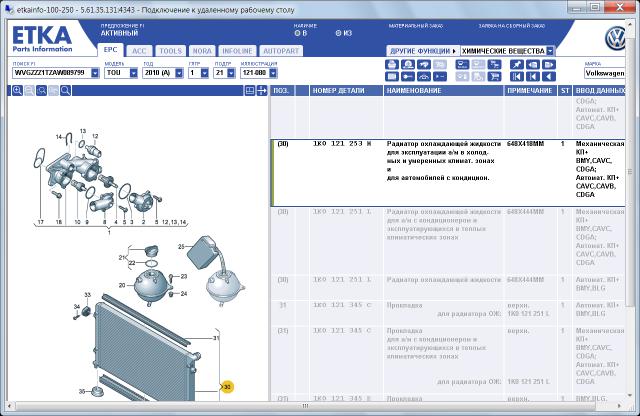The height and width of the screenshot is (416, 640).
Task: Click the page-back arrow icon beside pushpin
Action: click(x=533, y=65)
